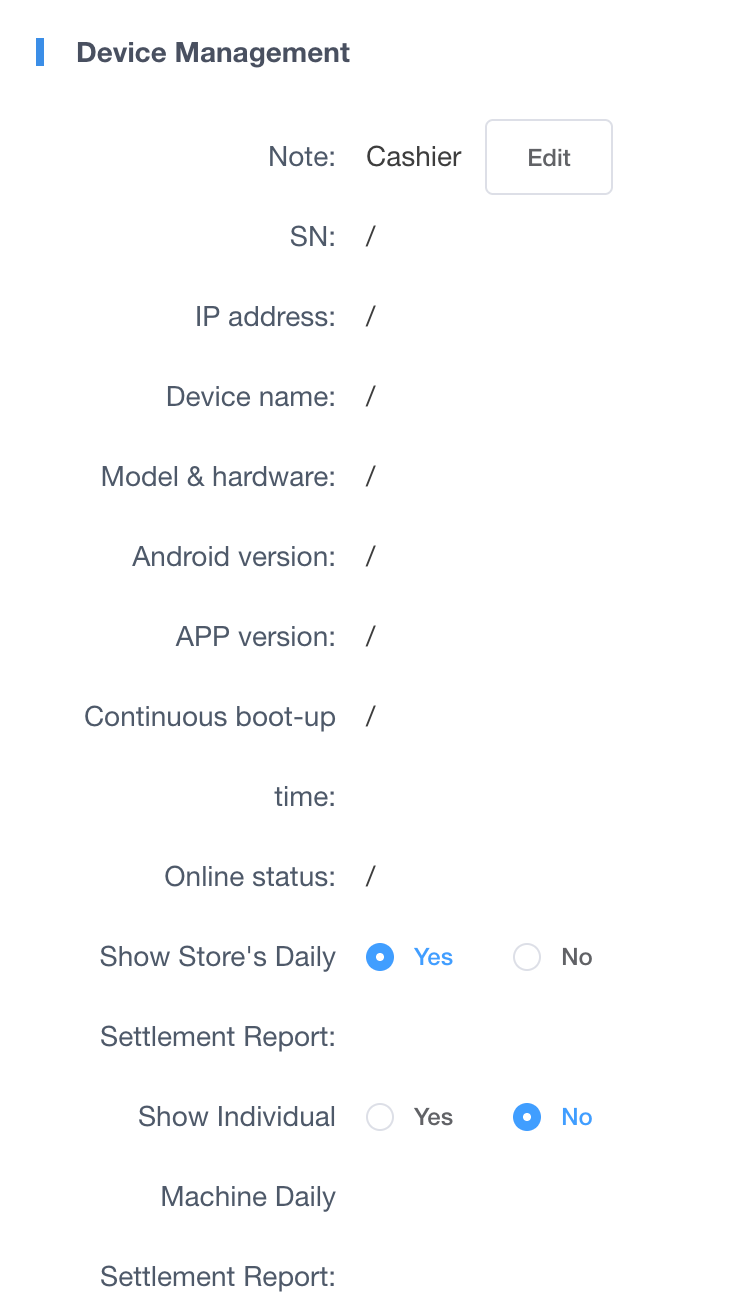Viewport: 754px width, 1314px height.
Task: Select the IP address label
Action: coord(265,317)
